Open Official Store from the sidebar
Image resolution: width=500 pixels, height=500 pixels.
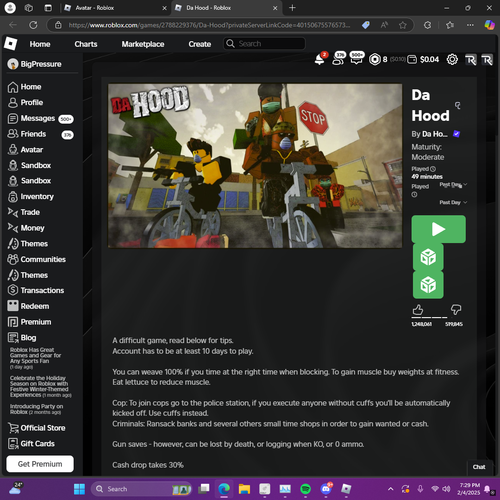point(37,428)
